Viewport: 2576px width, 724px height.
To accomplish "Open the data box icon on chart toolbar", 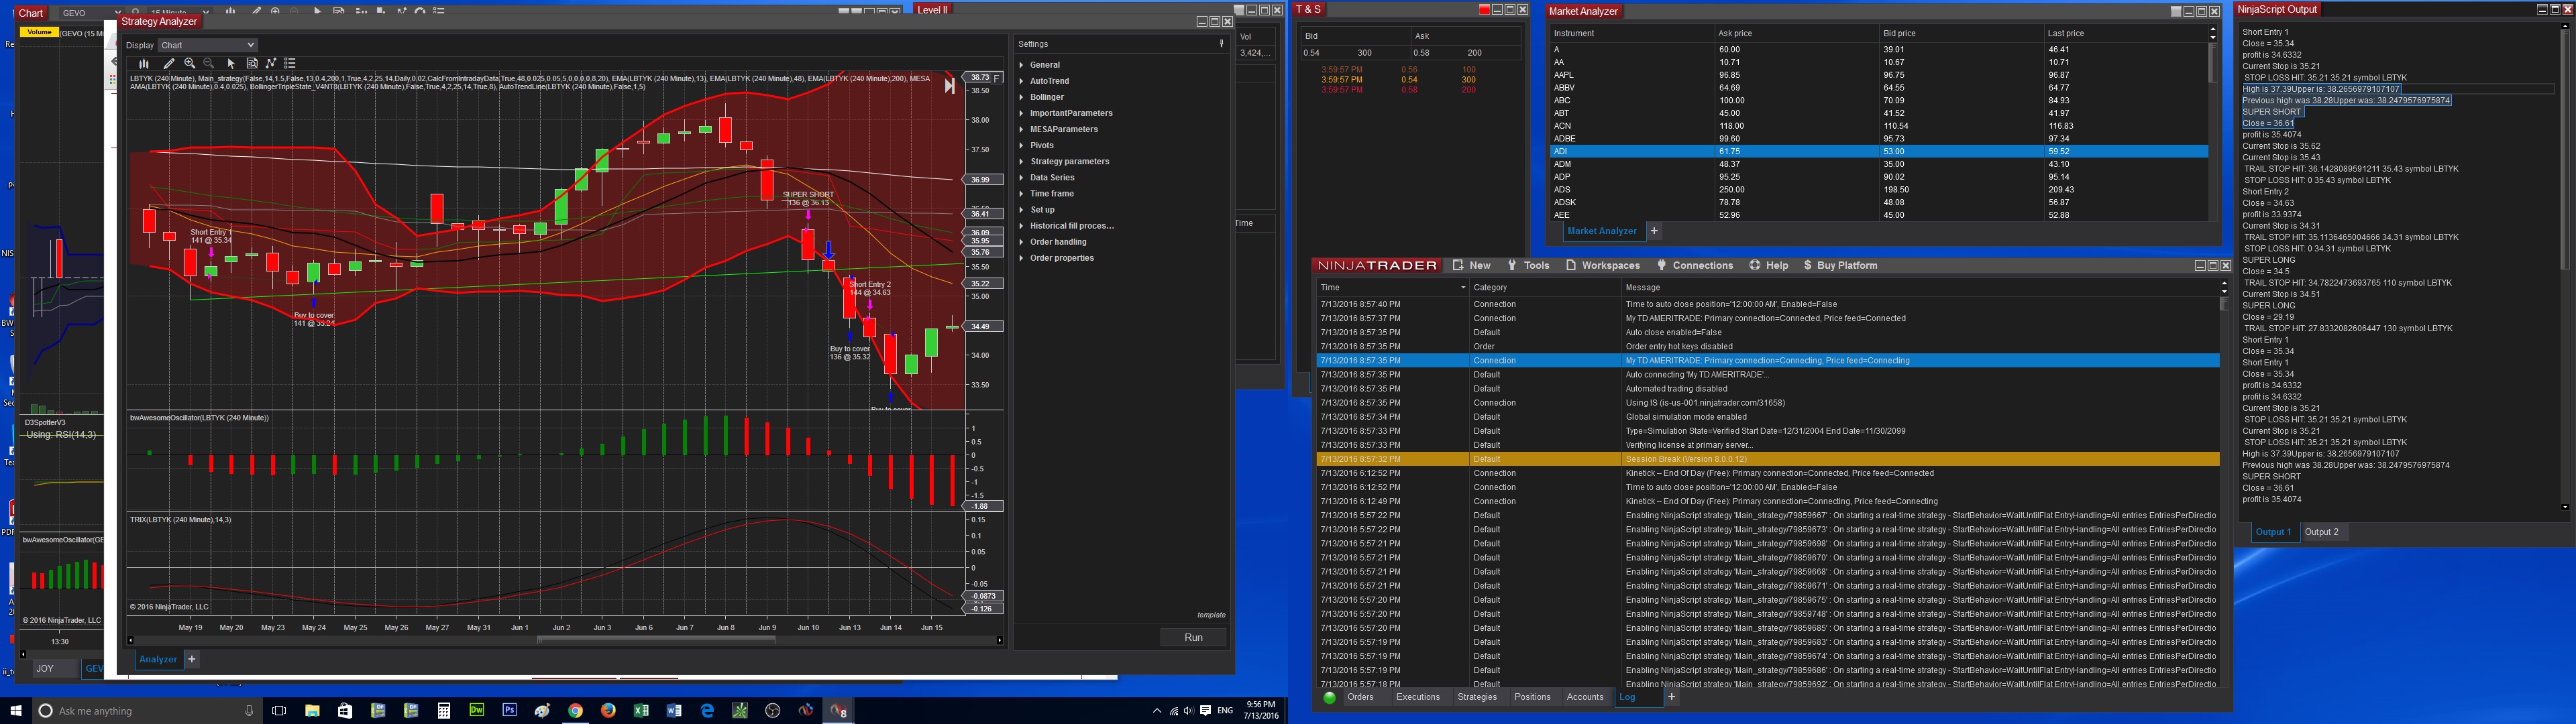I will [252, 63].
